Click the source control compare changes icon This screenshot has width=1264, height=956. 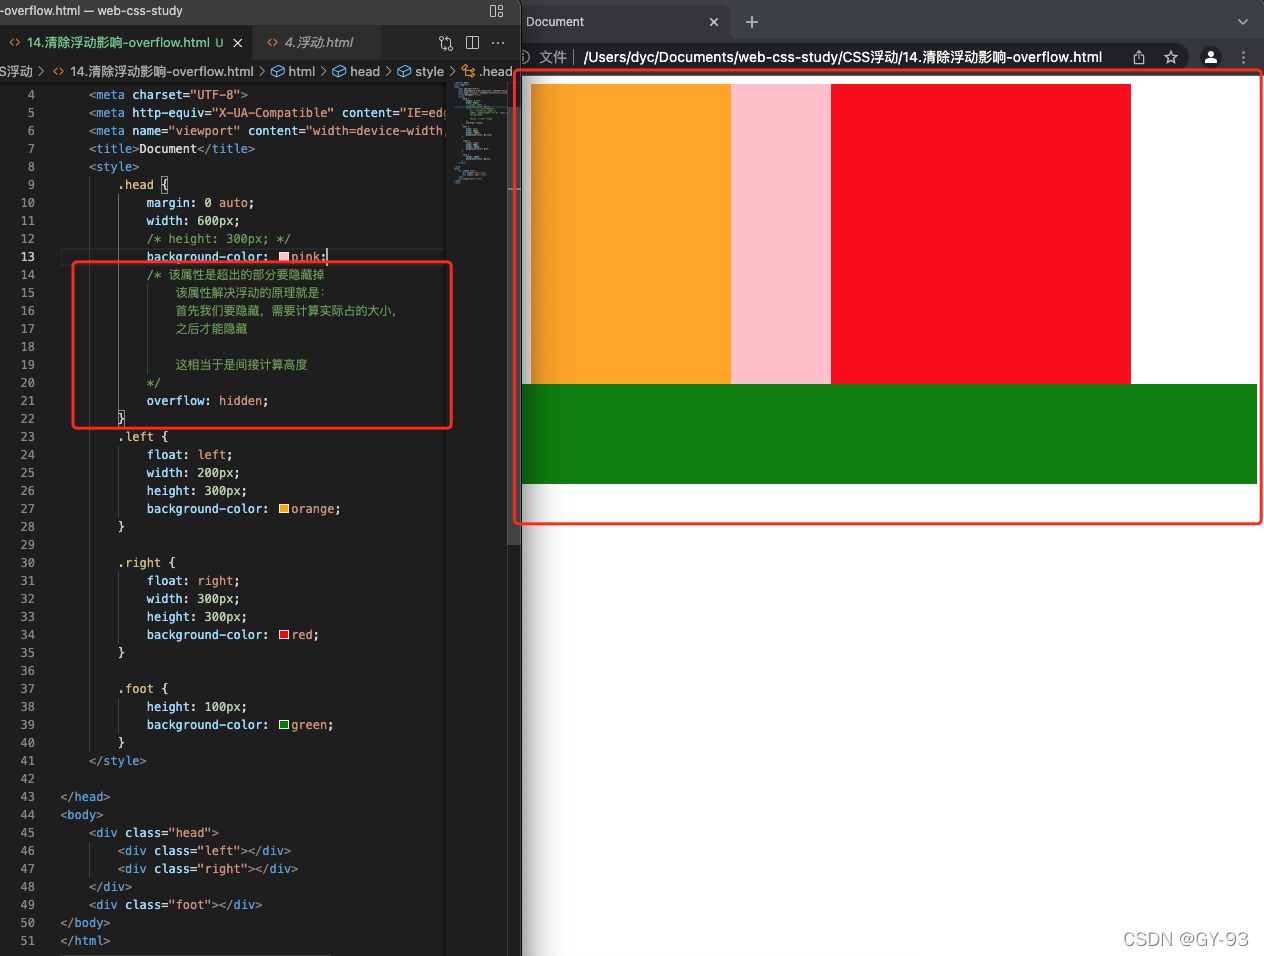pos(446,43)
